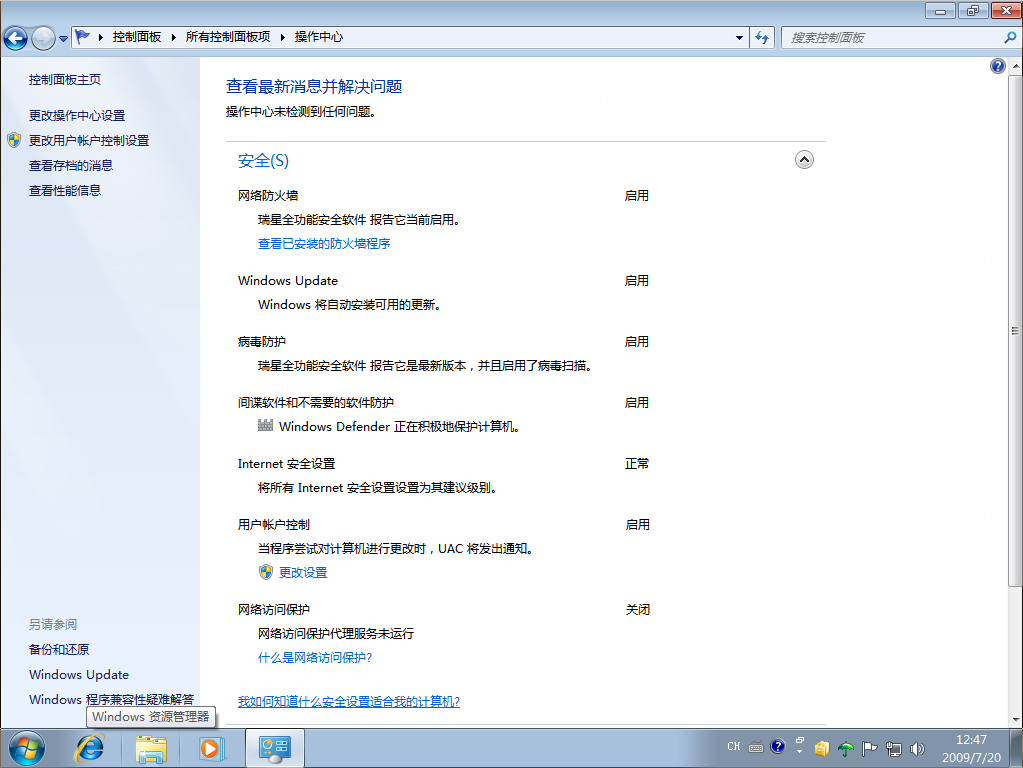
Task: Click the Action Center flag tray icon
Action: (870, 748)
